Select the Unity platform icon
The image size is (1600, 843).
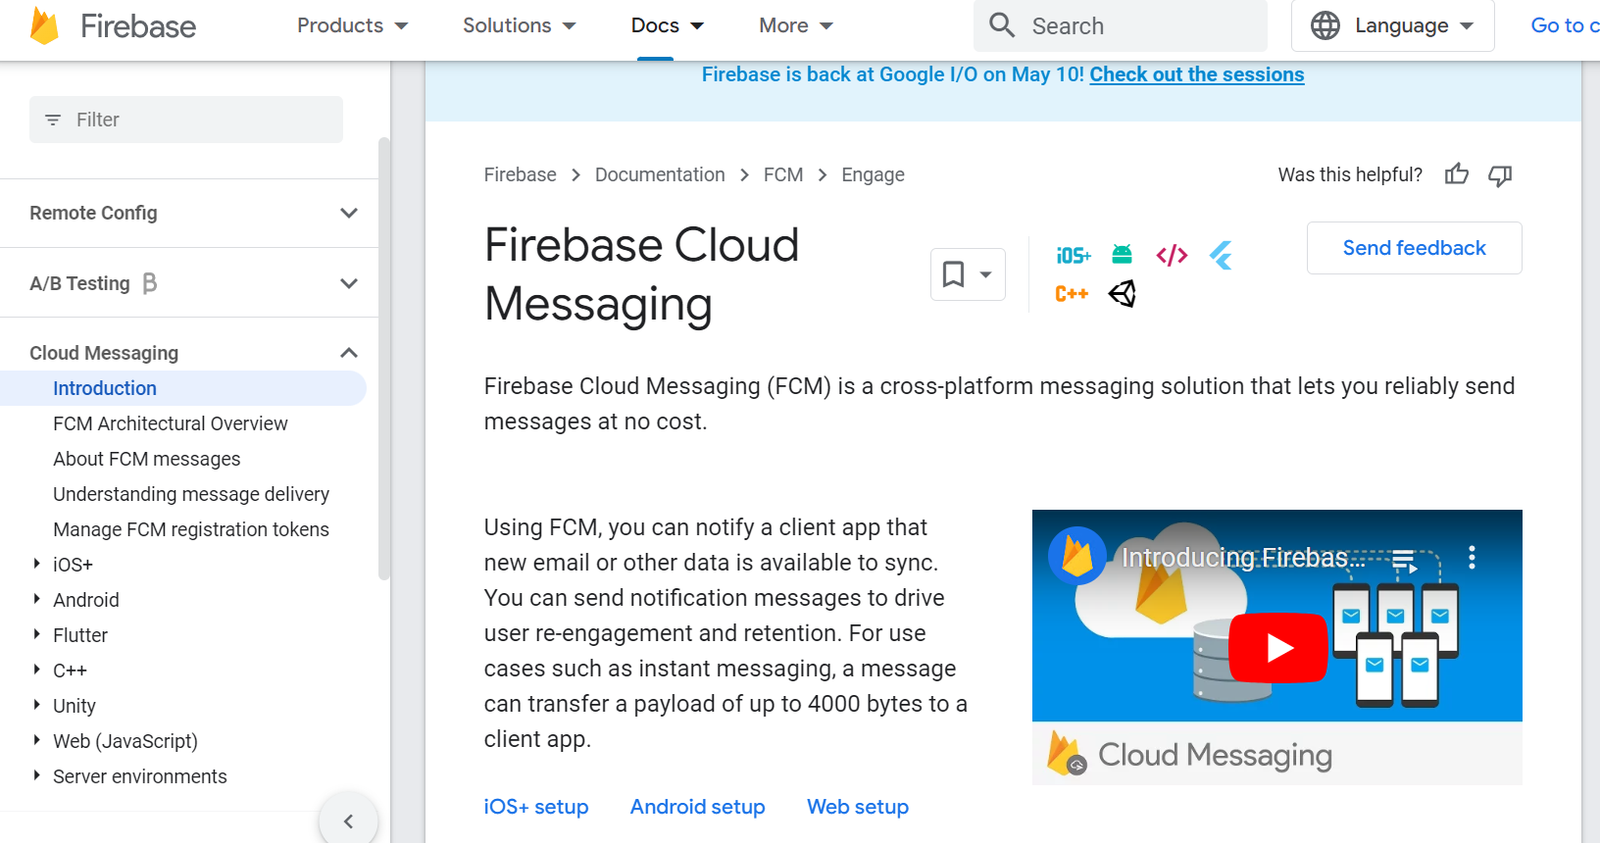[x=1122, y=293]
